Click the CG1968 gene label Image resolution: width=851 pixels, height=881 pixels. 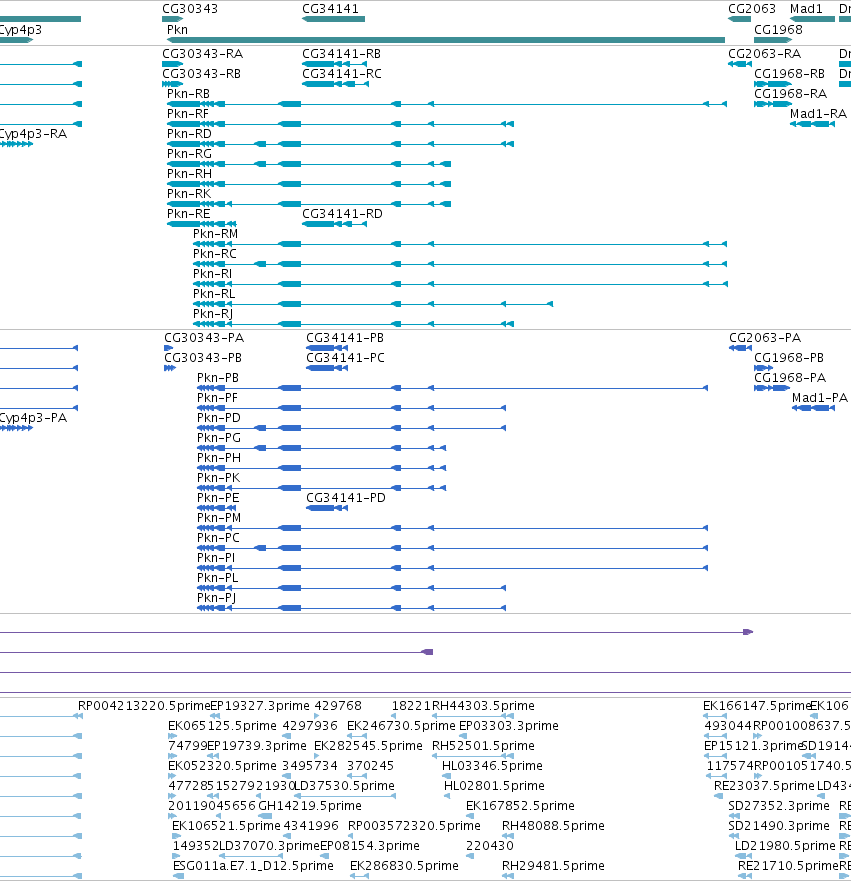point(778,29)
